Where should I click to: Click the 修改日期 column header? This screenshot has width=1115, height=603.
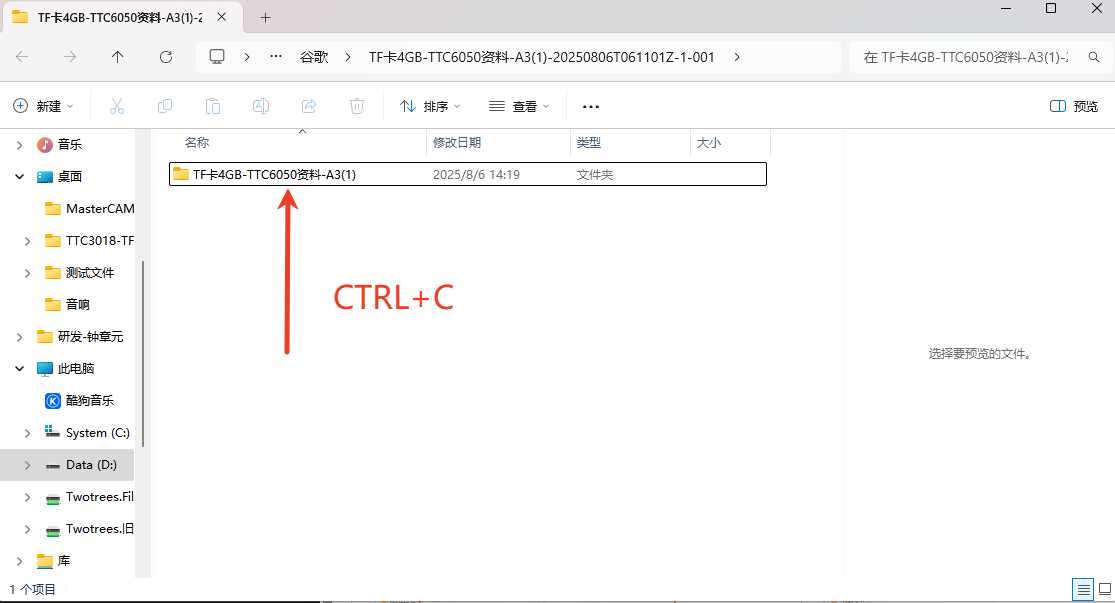(457, 143)
